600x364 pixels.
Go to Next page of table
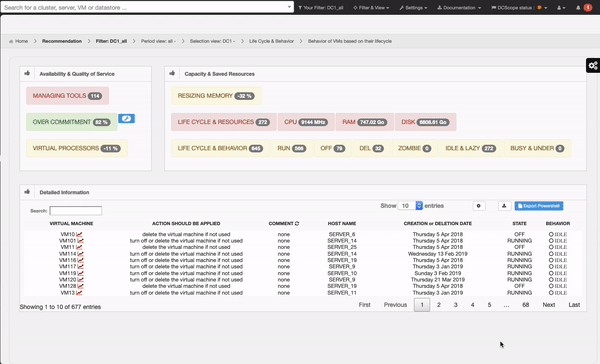tap(549, 305)
